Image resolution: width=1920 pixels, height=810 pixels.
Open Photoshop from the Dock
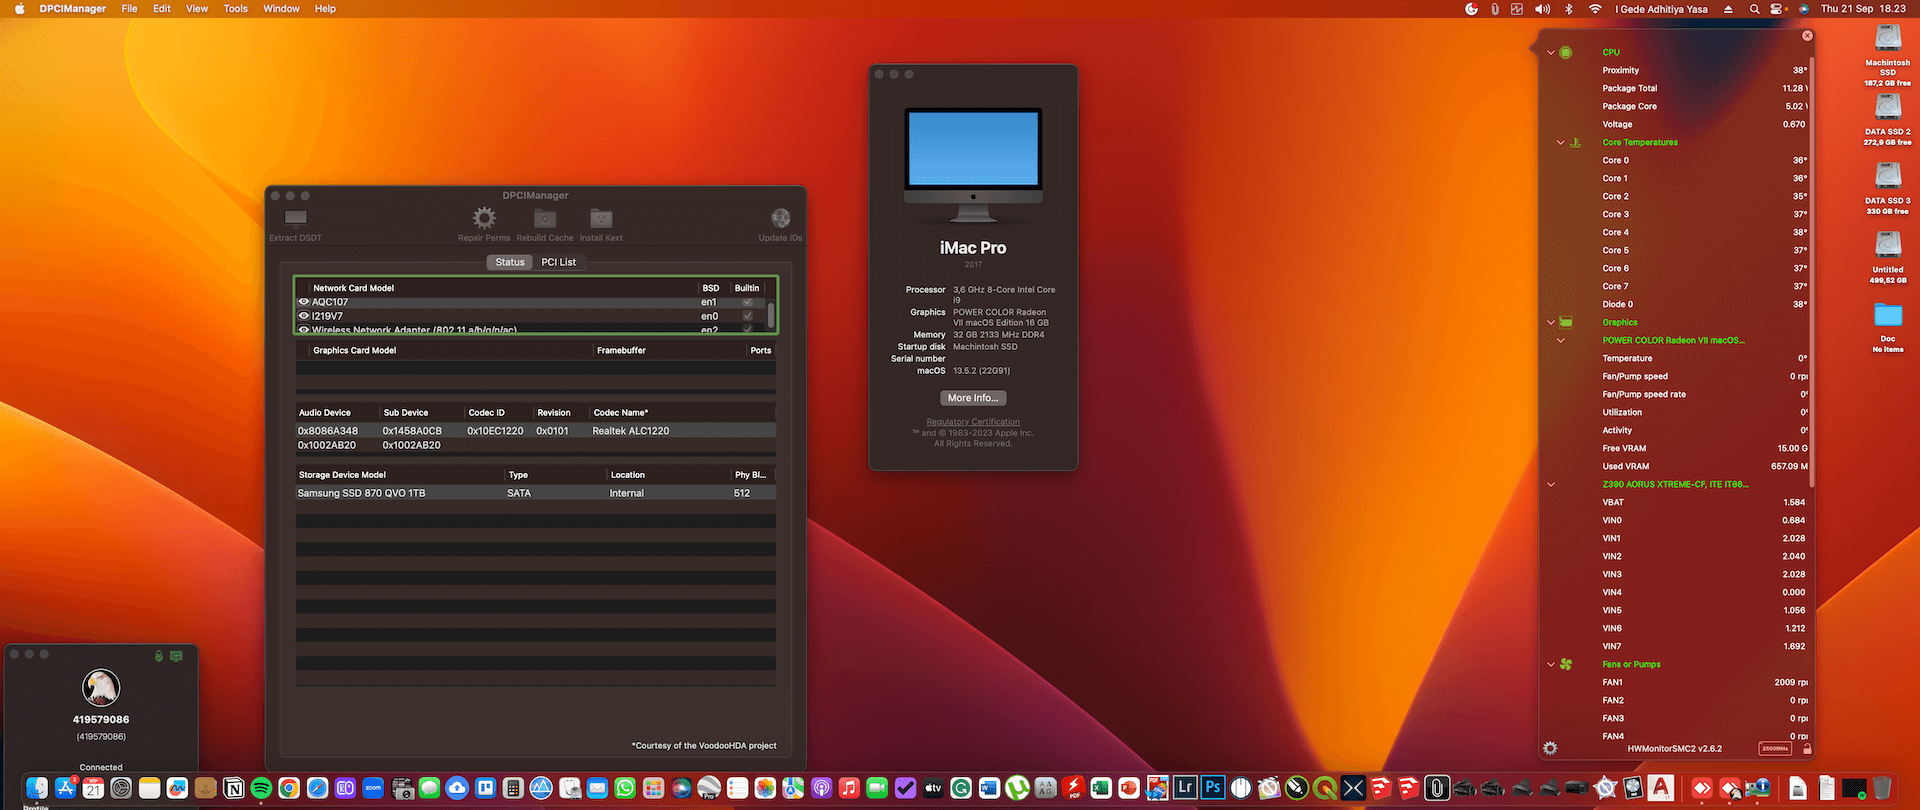coord(1213,788)
